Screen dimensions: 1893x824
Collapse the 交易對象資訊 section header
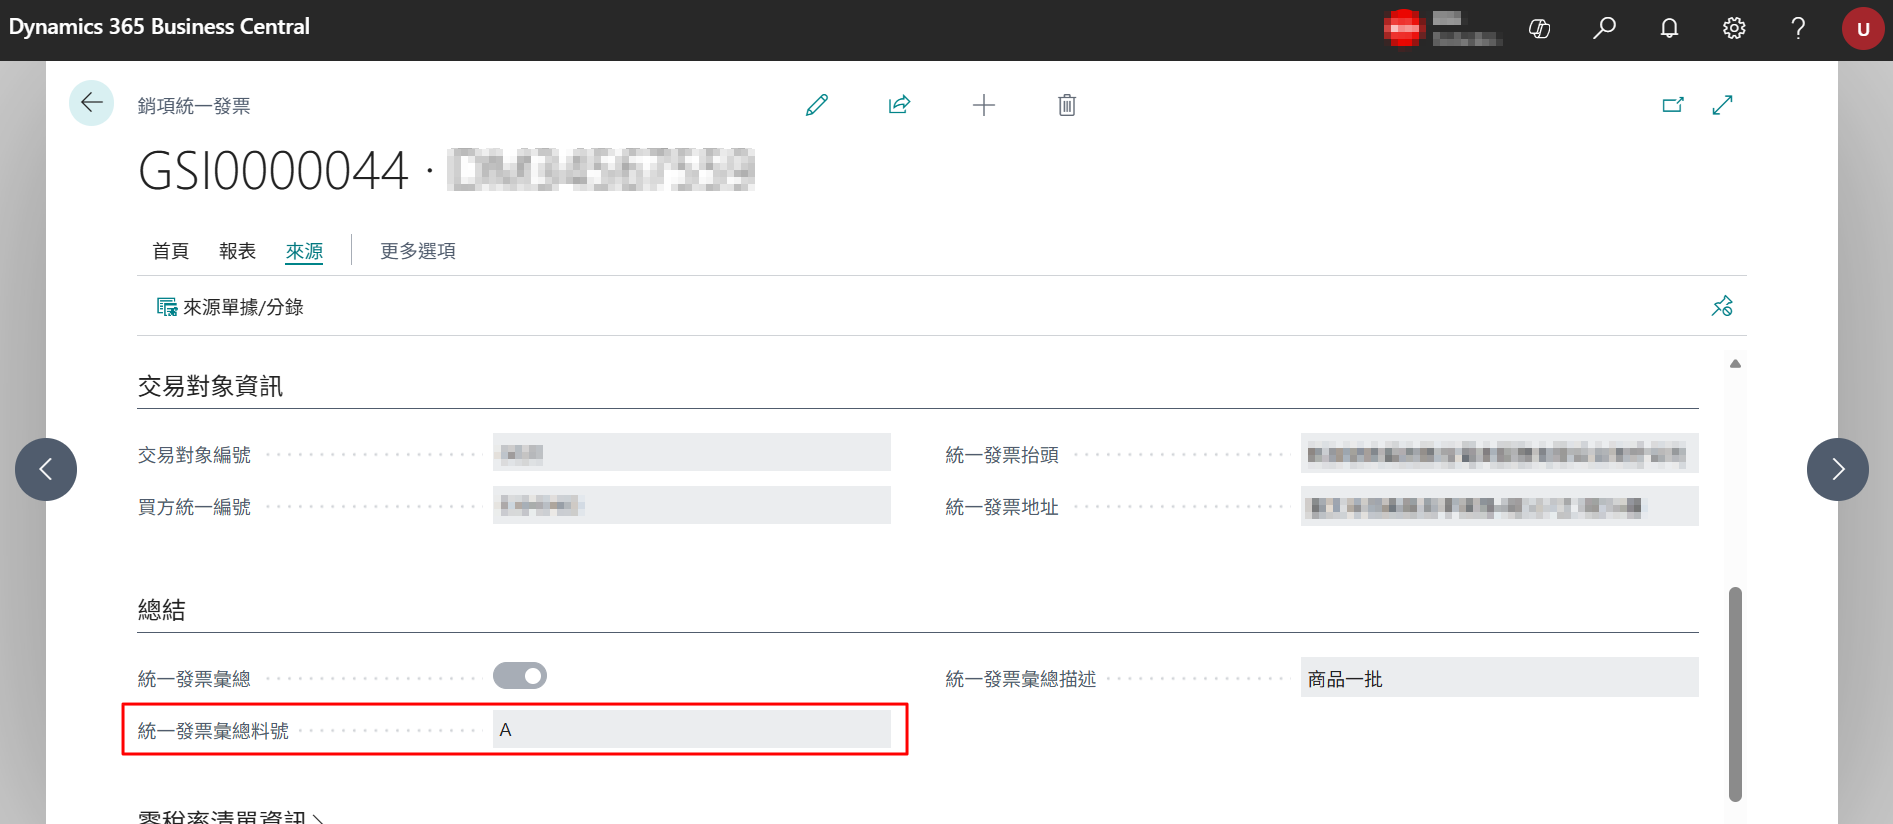coord(210,386)
